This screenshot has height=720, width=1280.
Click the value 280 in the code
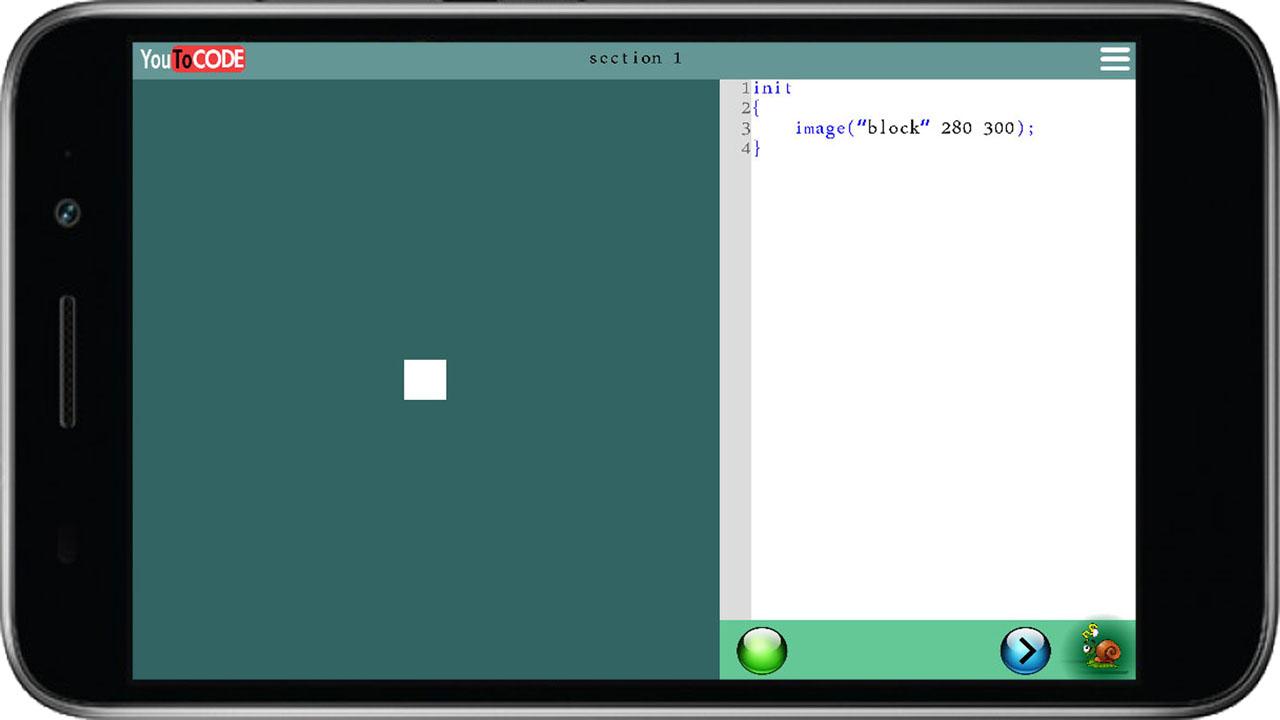(x=957, y=128)
